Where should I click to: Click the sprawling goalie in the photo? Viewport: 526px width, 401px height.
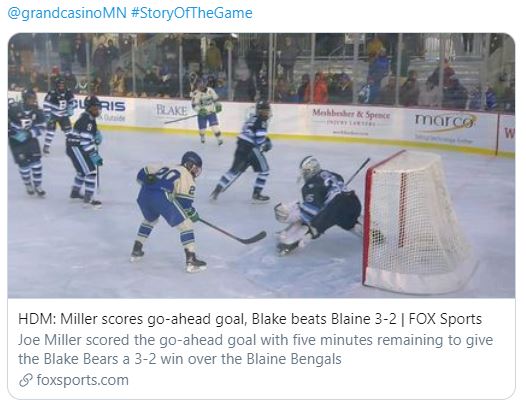pyautogui.click(x=317, y=204)
